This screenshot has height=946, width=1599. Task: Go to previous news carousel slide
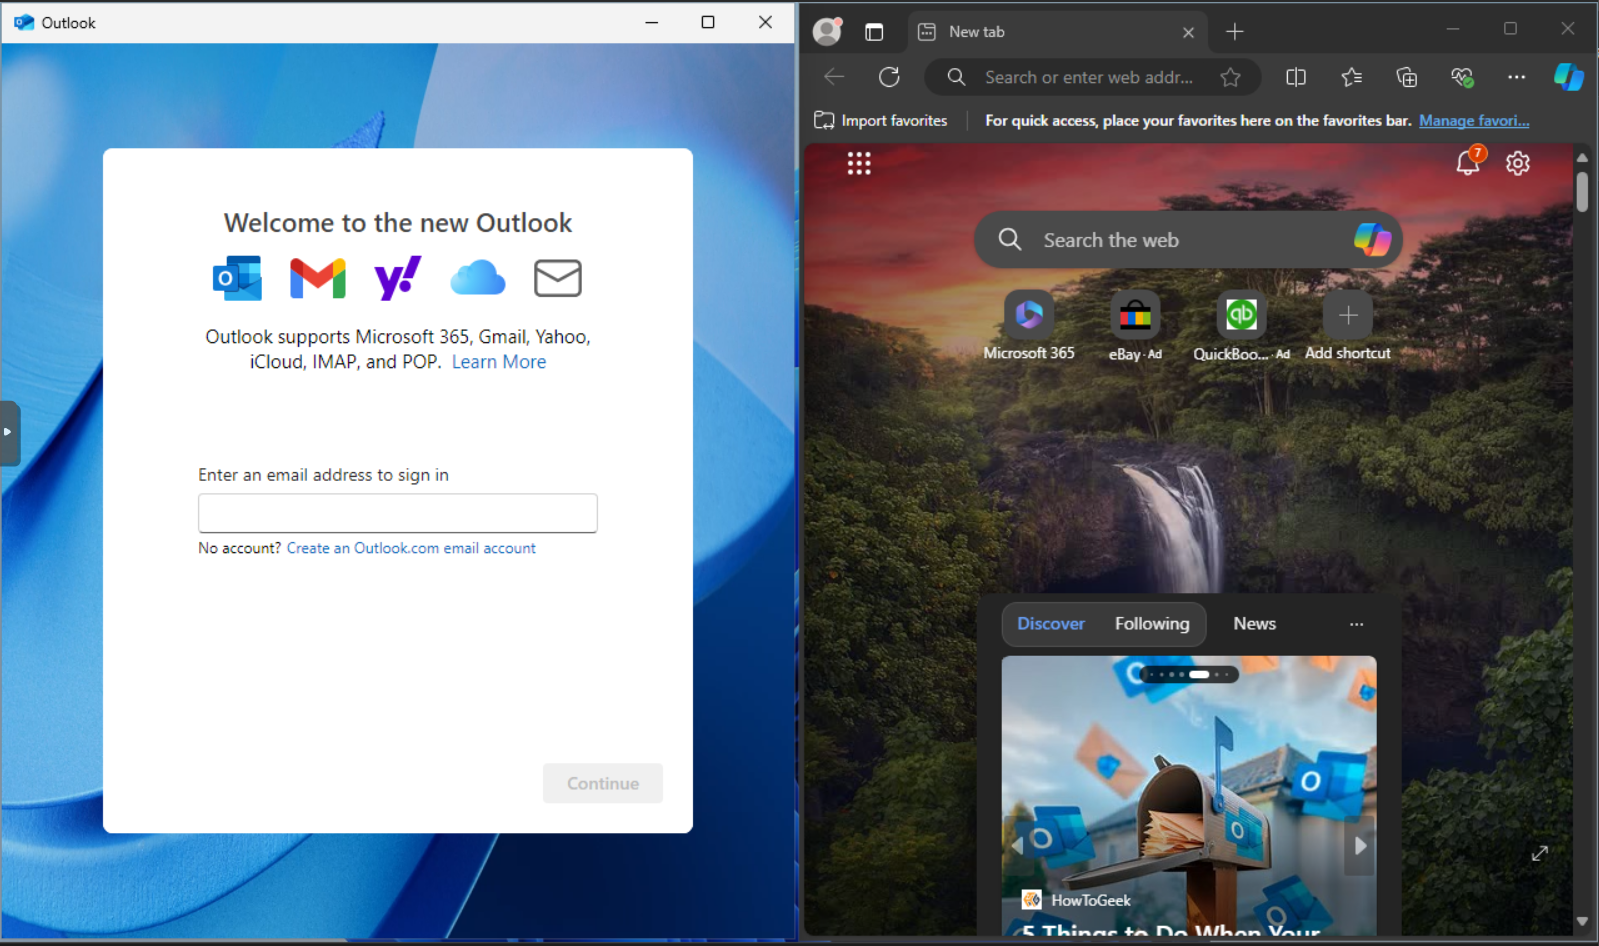[1018, 845]
